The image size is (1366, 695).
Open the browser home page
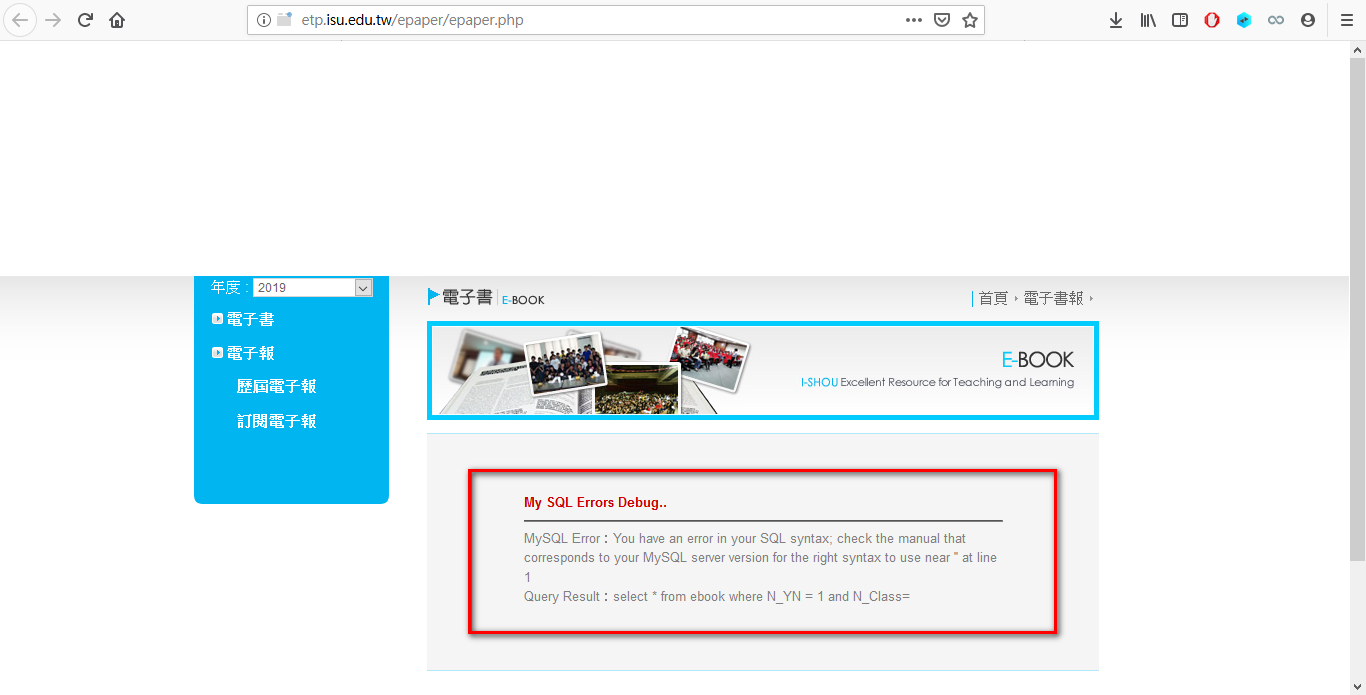point(117,20)
